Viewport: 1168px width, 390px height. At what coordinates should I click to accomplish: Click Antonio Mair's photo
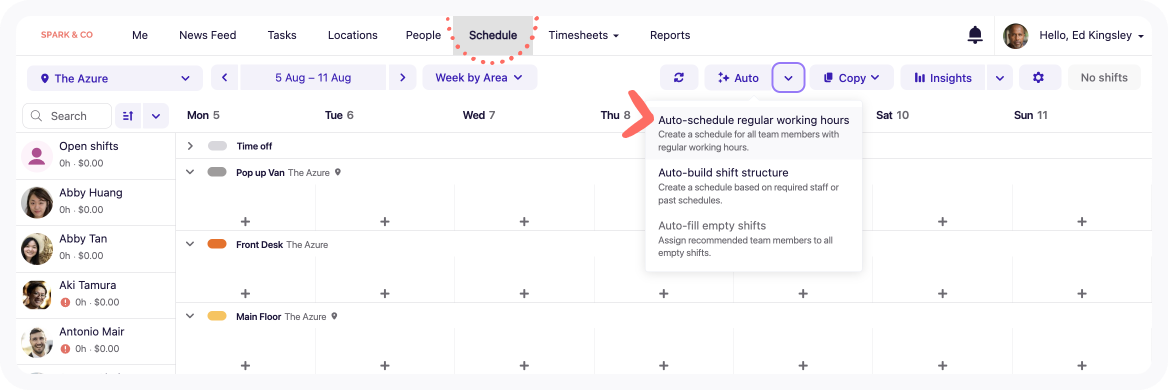[x=36, y=341]
